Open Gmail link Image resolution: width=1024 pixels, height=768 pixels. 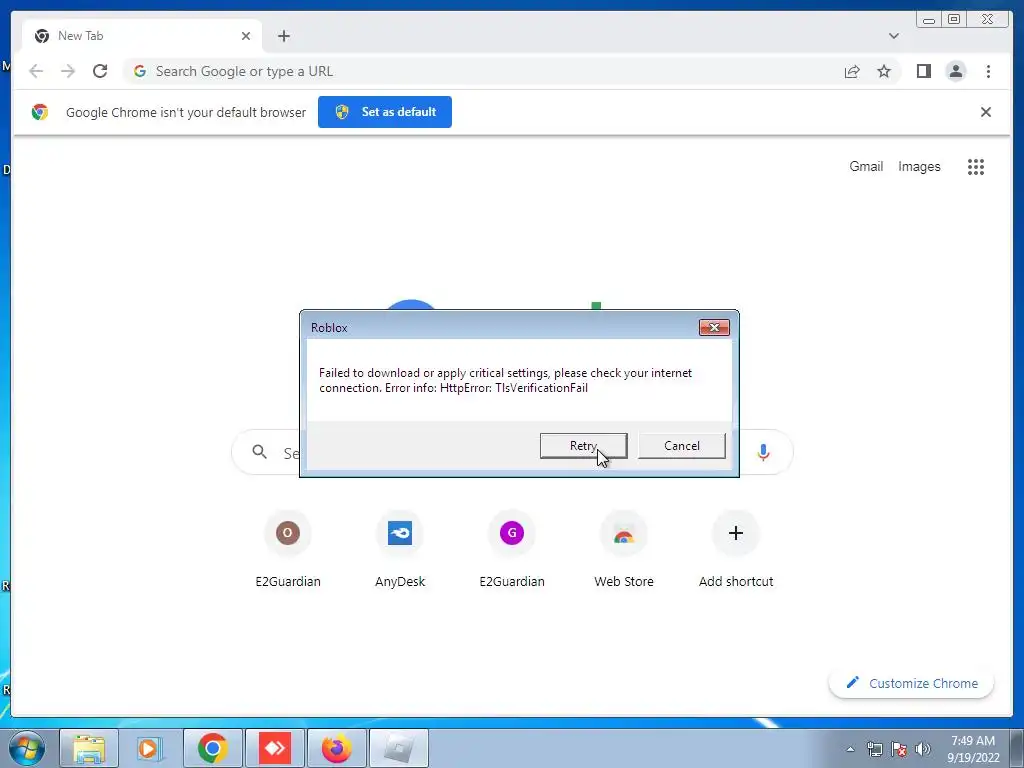pos(866,167)
